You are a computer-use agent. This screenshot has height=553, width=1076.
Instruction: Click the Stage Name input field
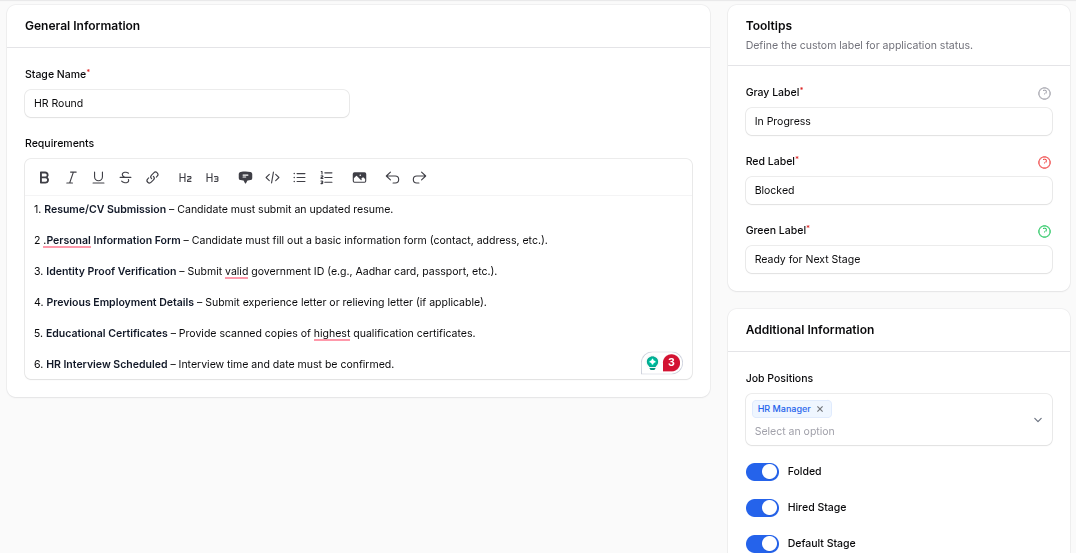coord(187,104)
